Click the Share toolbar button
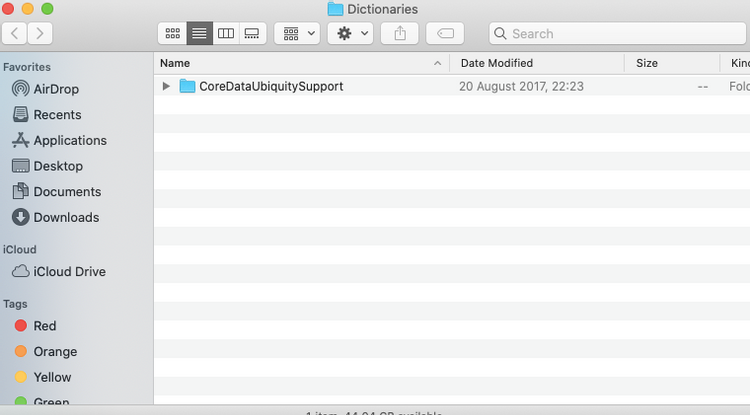The image size is (750, 415). click(x=400, y=33)
